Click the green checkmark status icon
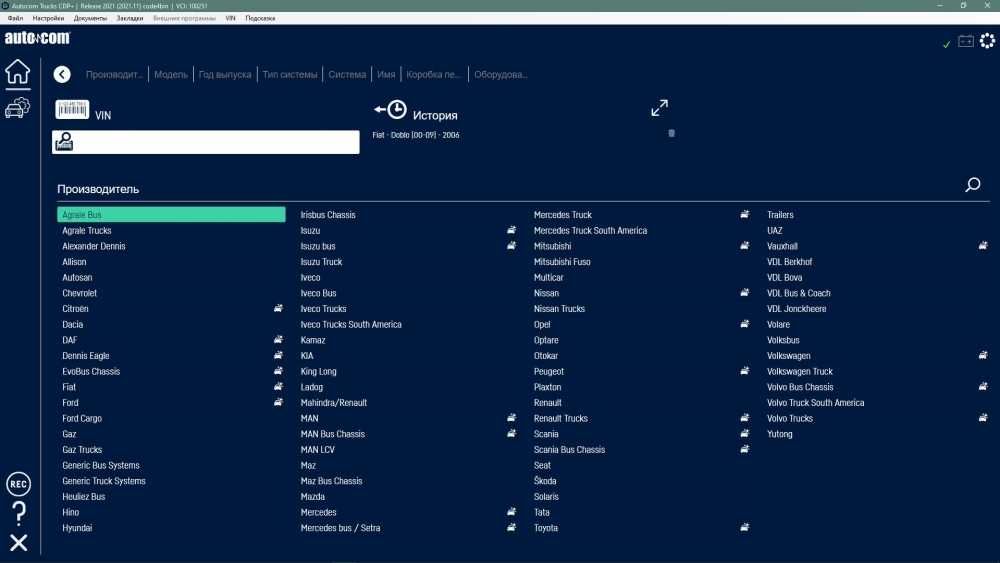Viewport: 1000px width, 563px height. 946,44
